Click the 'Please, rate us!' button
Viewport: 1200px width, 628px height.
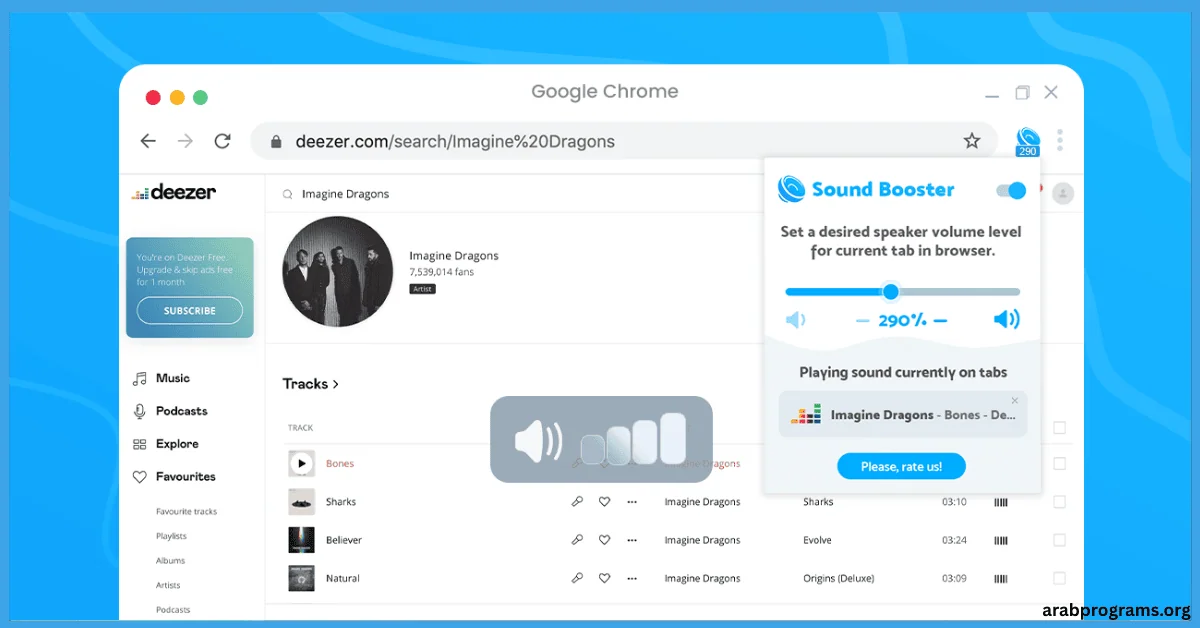pyautogui.click(x=901, y=466)
